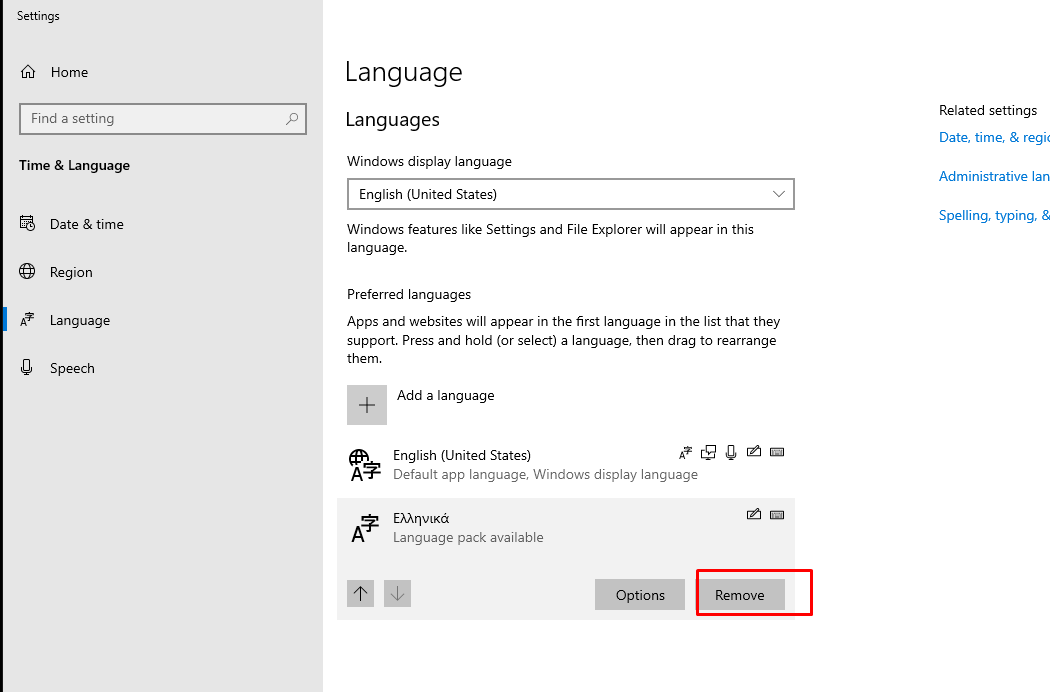Switch to the Speech settings page

72,368
